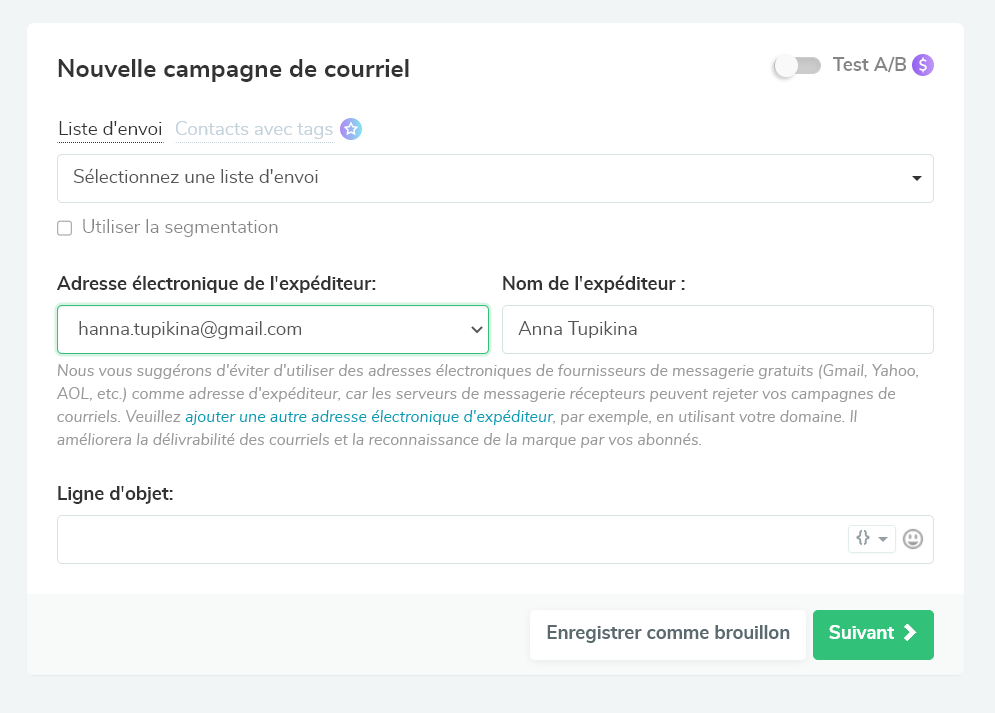The image size is (995, 713).
Task: Enable the Utiliser la segmentation checkbox
Action: click(65, 228)
